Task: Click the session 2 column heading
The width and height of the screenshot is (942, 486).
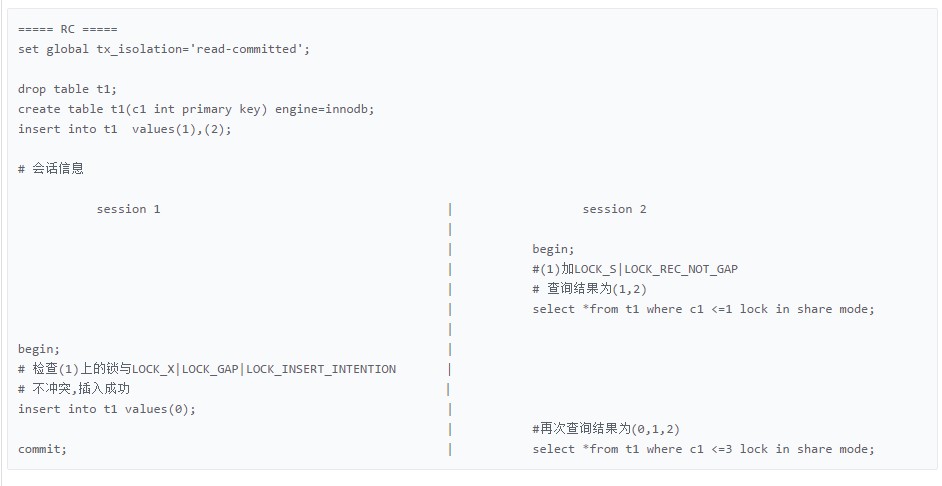Action: [614, 209]
